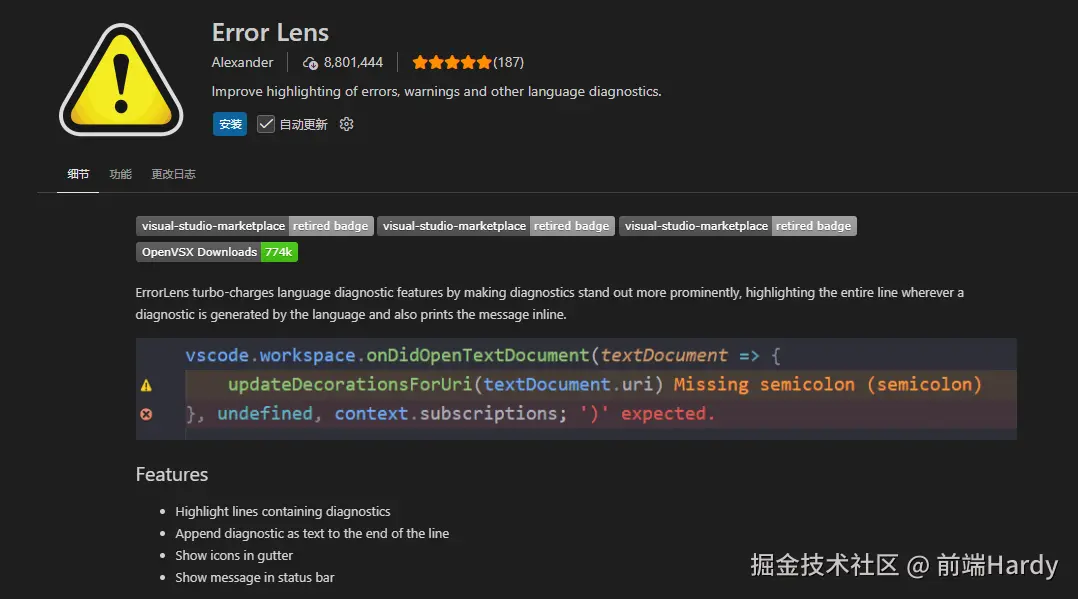The height and width of the screenshot is (599, 1078).
Task: Click the OpenVSX Downloads 774k badge
Action: click(217, 252)
